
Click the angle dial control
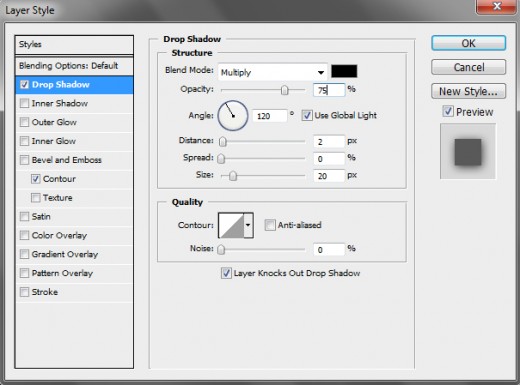233,116
